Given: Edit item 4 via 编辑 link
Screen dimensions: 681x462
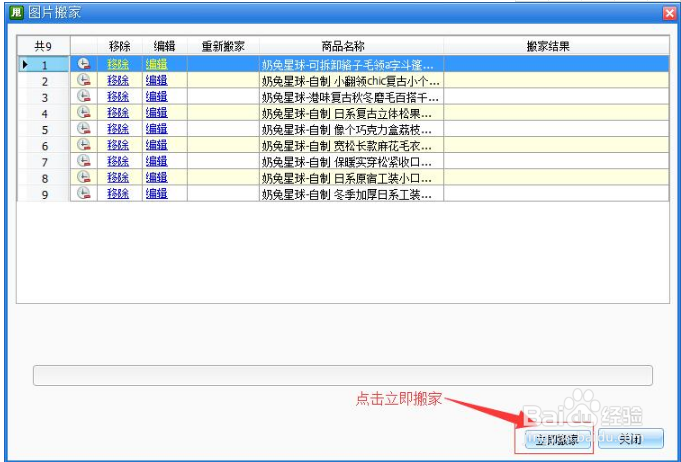Looking at the screenshot, I should tap(157, 113).
